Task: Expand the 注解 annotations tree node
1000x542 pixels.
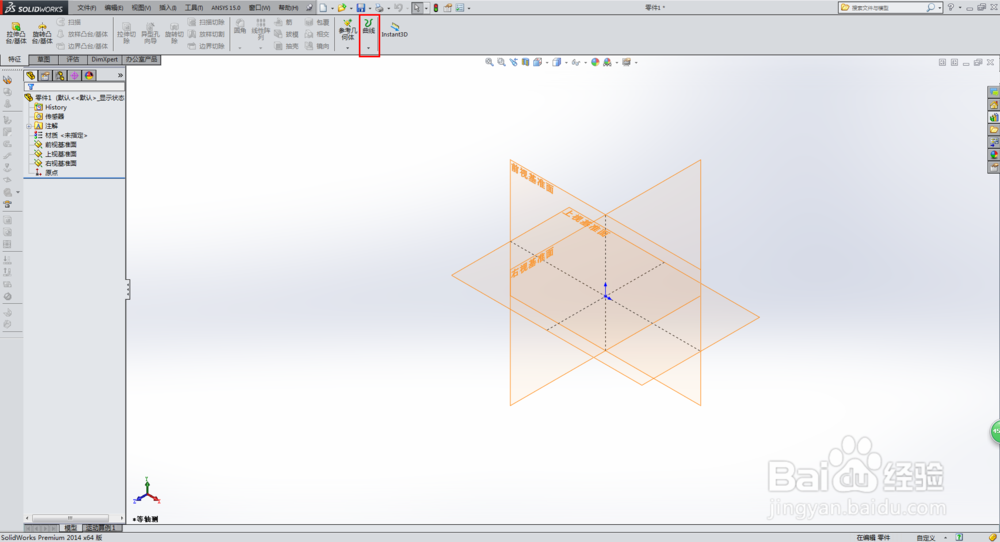Action: coord(29,126)
